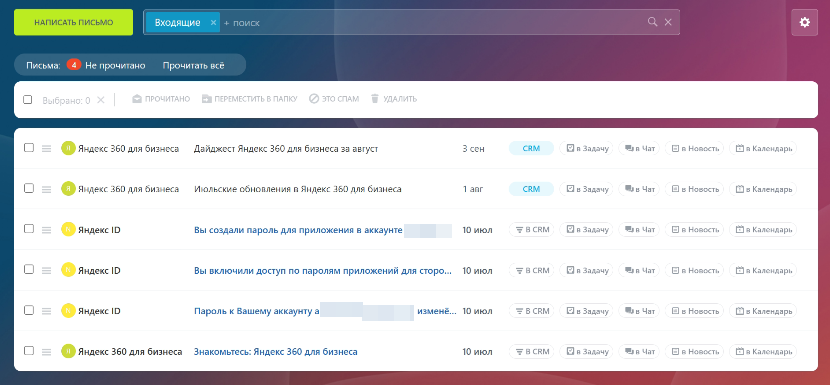Image resolution: width=830 pixels, height=385 pixels.
Task: Create task from Дайджест email (в Задачу)
Action: pyautogui.click(x=587, y=148)
